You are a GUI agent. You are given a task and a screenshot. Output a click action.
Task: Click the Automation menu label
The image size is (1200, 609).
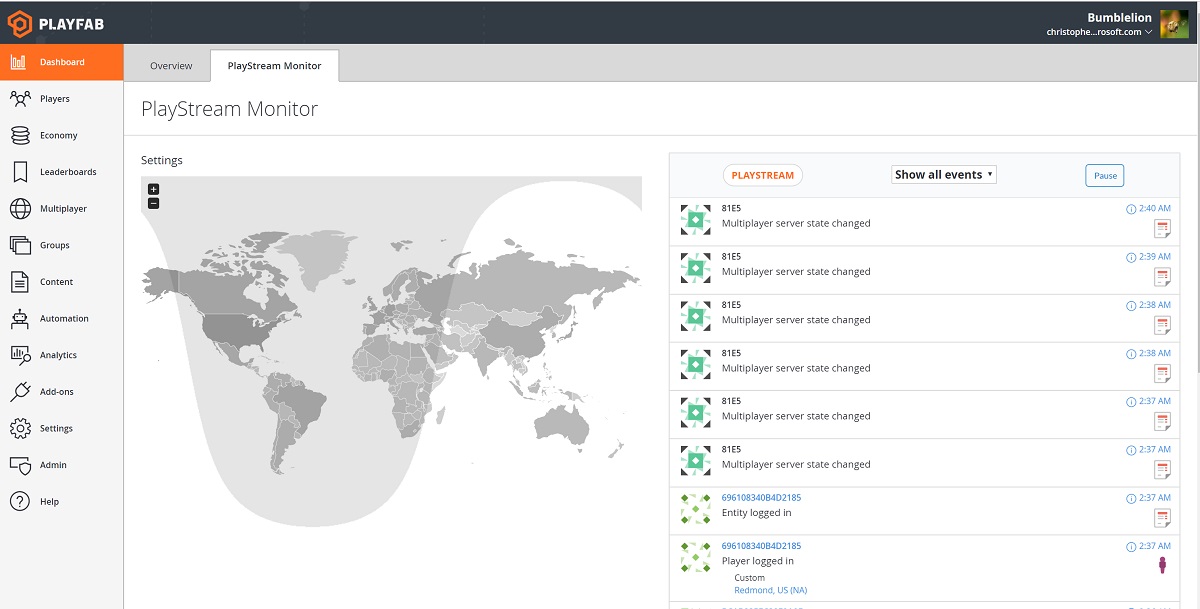click(64, 319)
